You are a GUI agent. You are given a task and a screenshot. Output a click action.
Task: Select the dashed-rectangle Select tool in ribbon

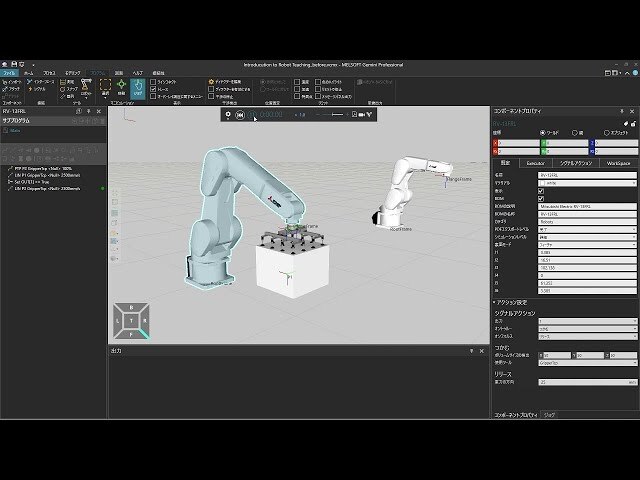[x=105, y=87]
